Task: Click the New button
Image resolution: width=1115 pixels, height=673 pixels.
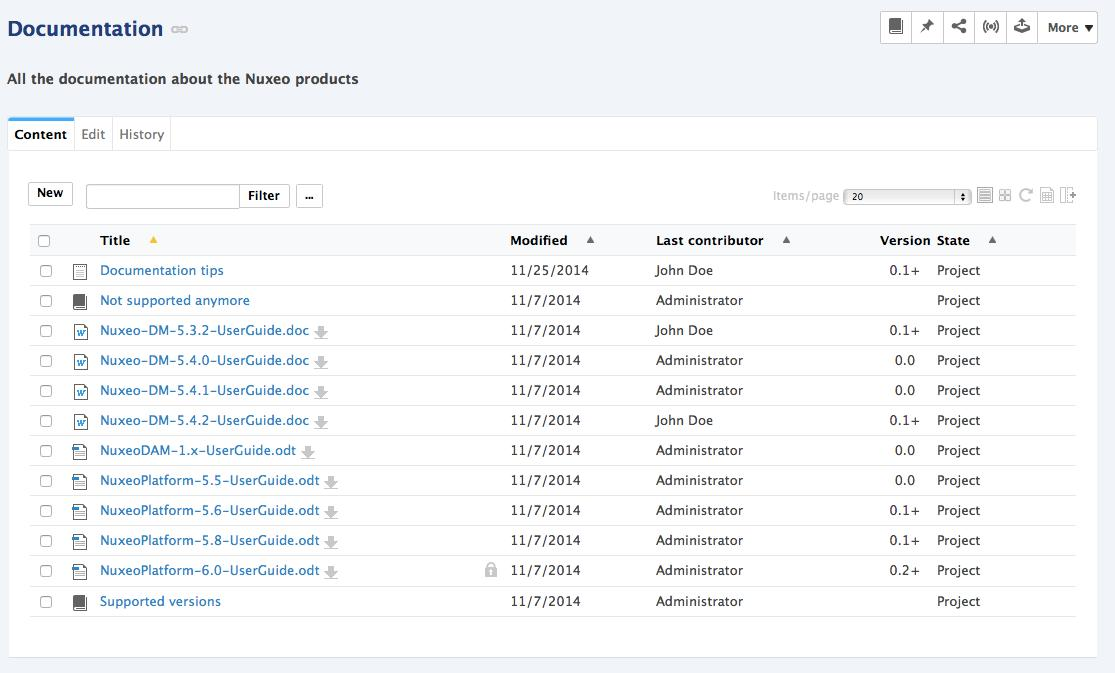Action: (x=50, y=193)
